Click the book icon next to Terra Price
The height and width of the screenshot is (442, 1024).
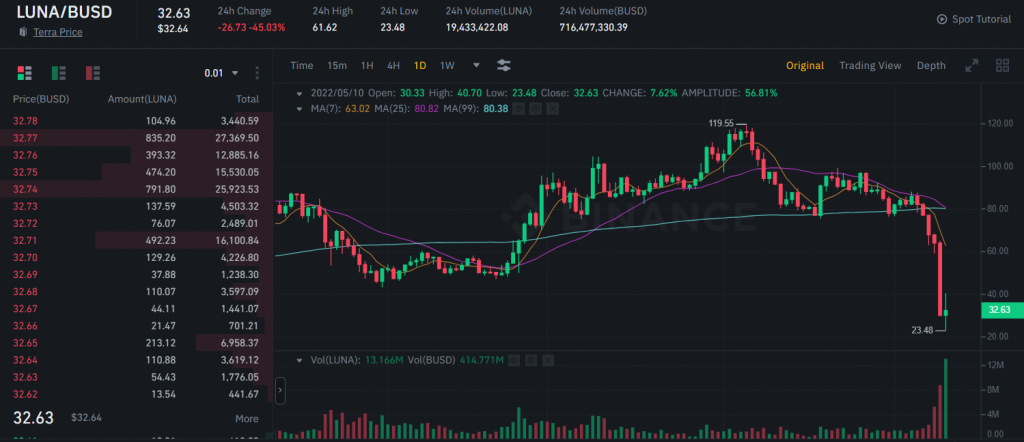23,32
